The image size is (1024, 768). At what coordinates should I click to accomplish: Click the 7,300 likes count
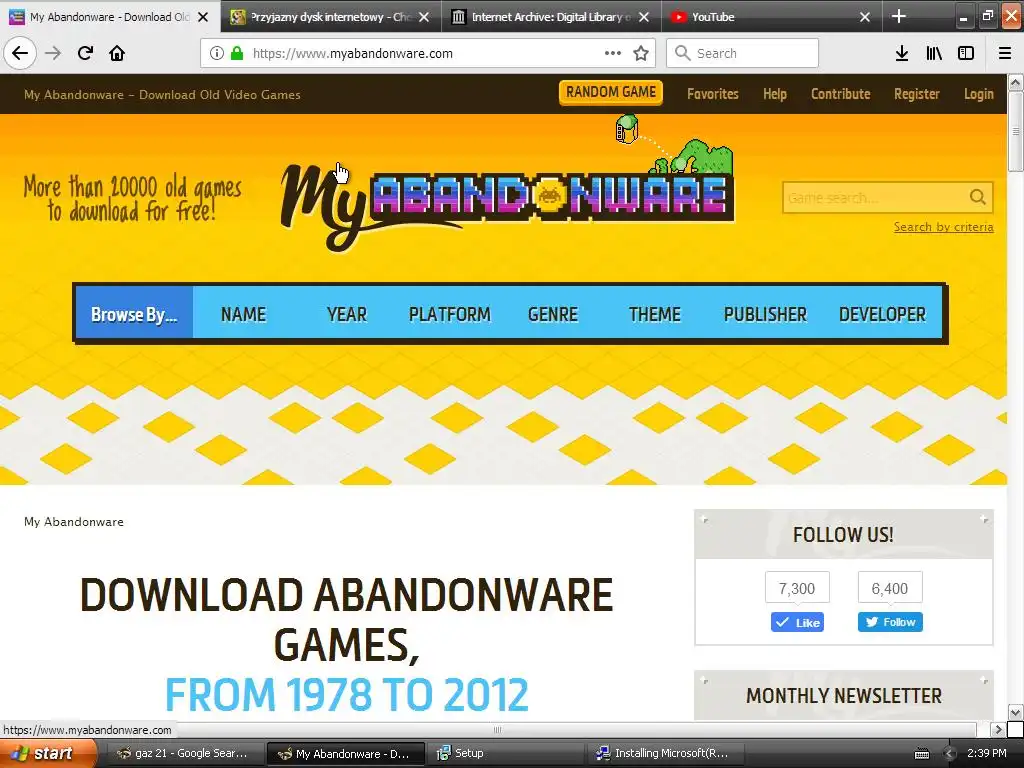(x=797, y=588)
